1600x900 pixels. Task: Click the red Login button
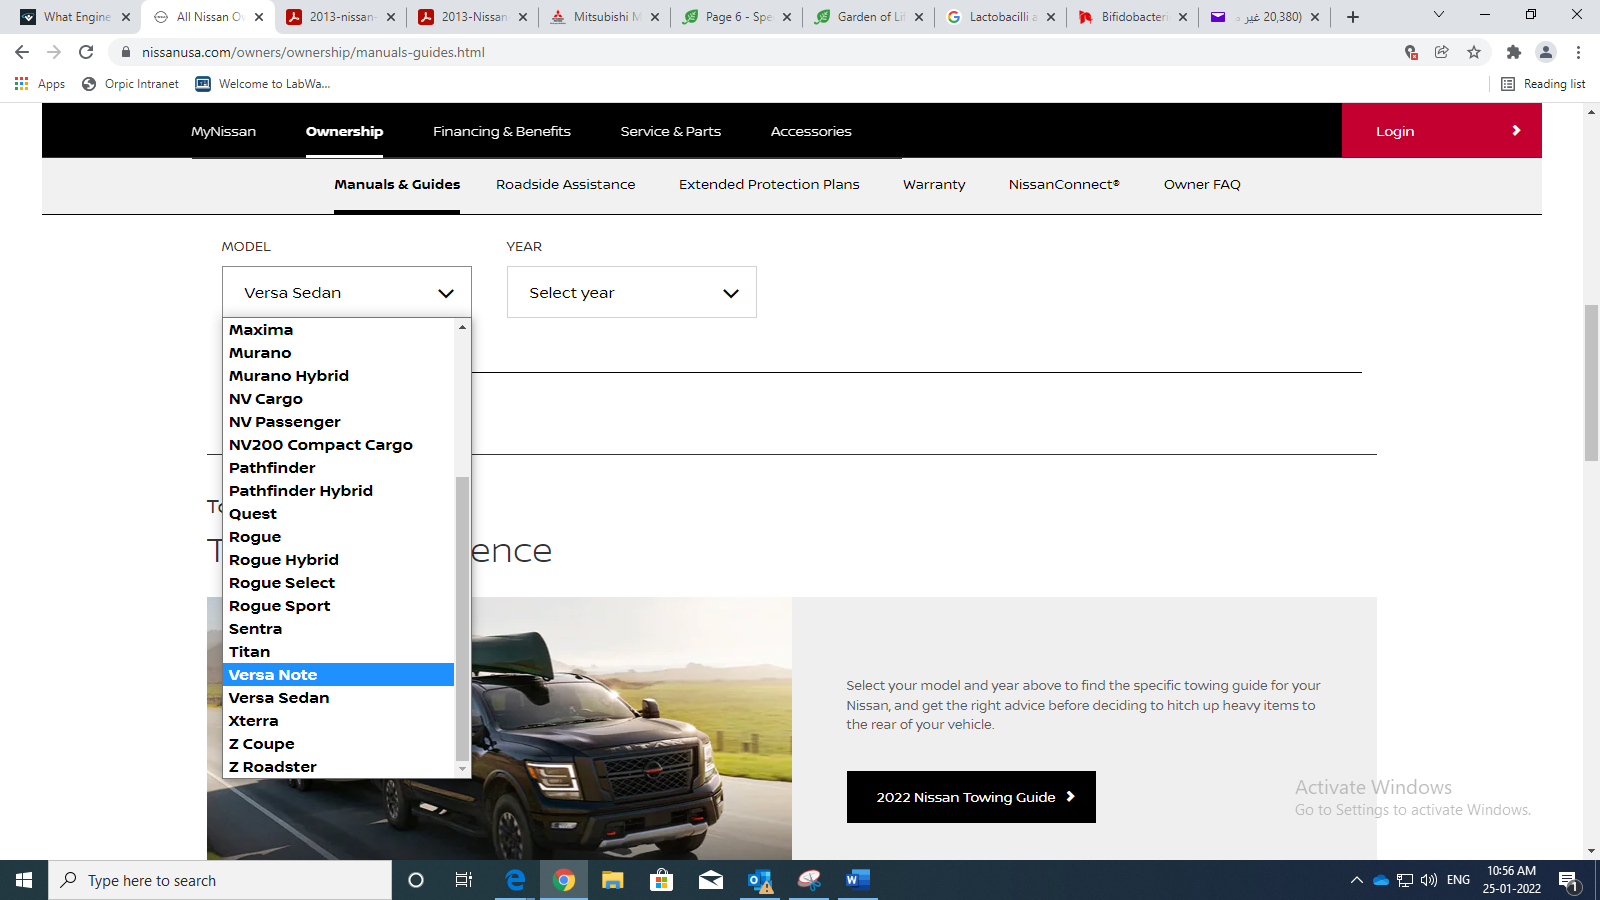(1440, 131)
